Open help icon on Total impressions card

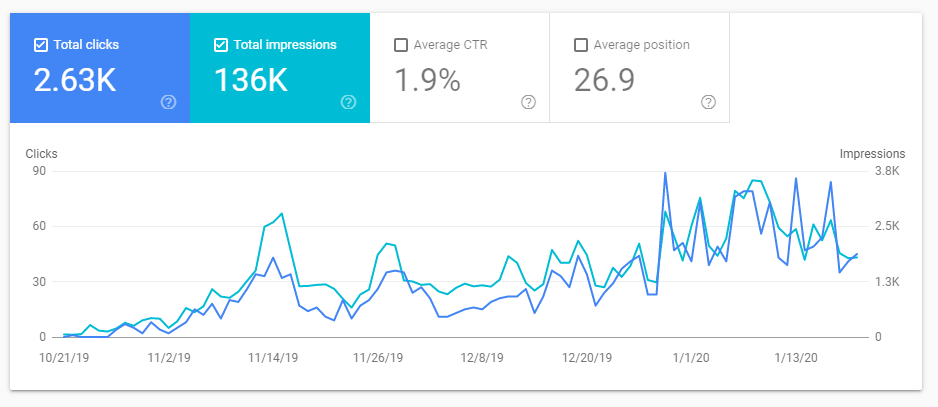pyautogui.click(x=348, y=102)
